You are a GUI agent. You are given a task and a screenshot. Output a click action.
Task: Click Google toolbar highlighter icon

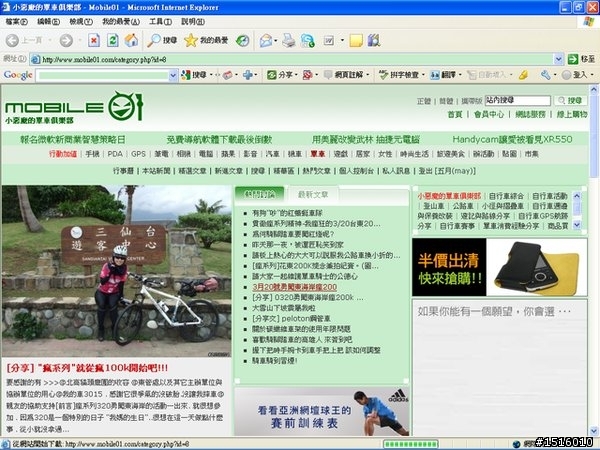pos(523,75)
